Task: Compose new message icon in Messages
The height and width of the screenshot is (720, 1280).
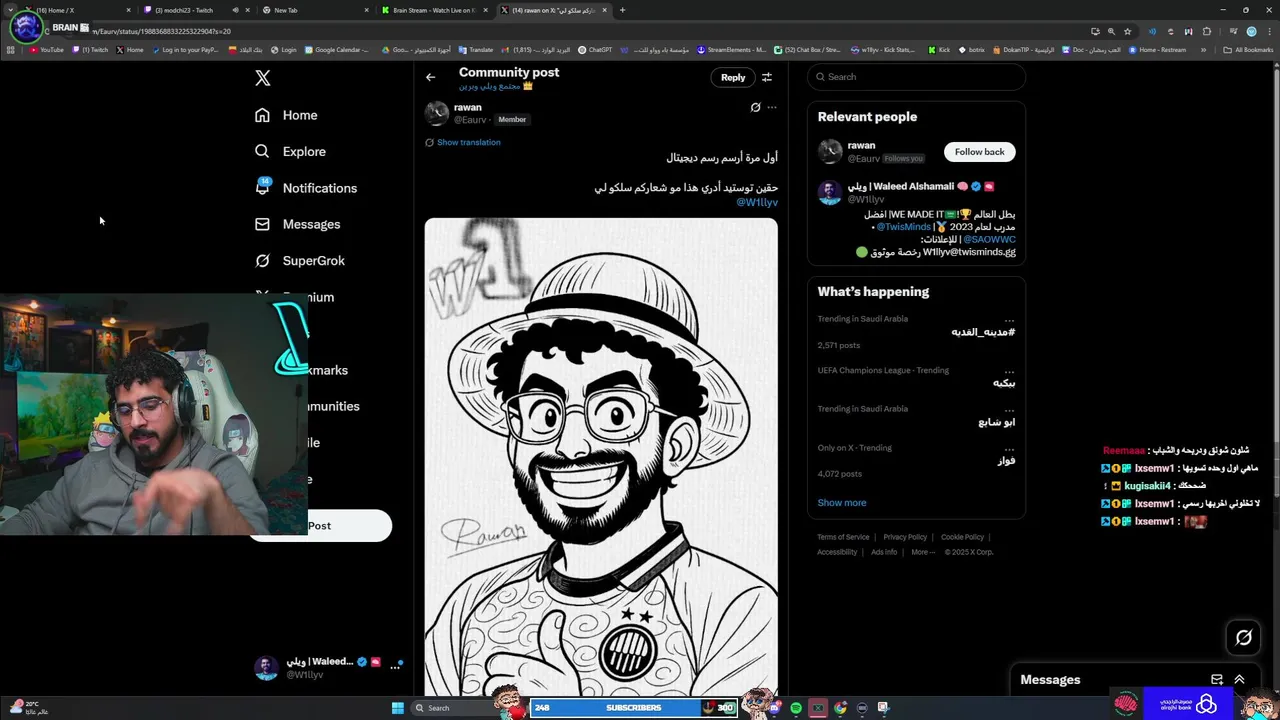Action: point(1217,680)
